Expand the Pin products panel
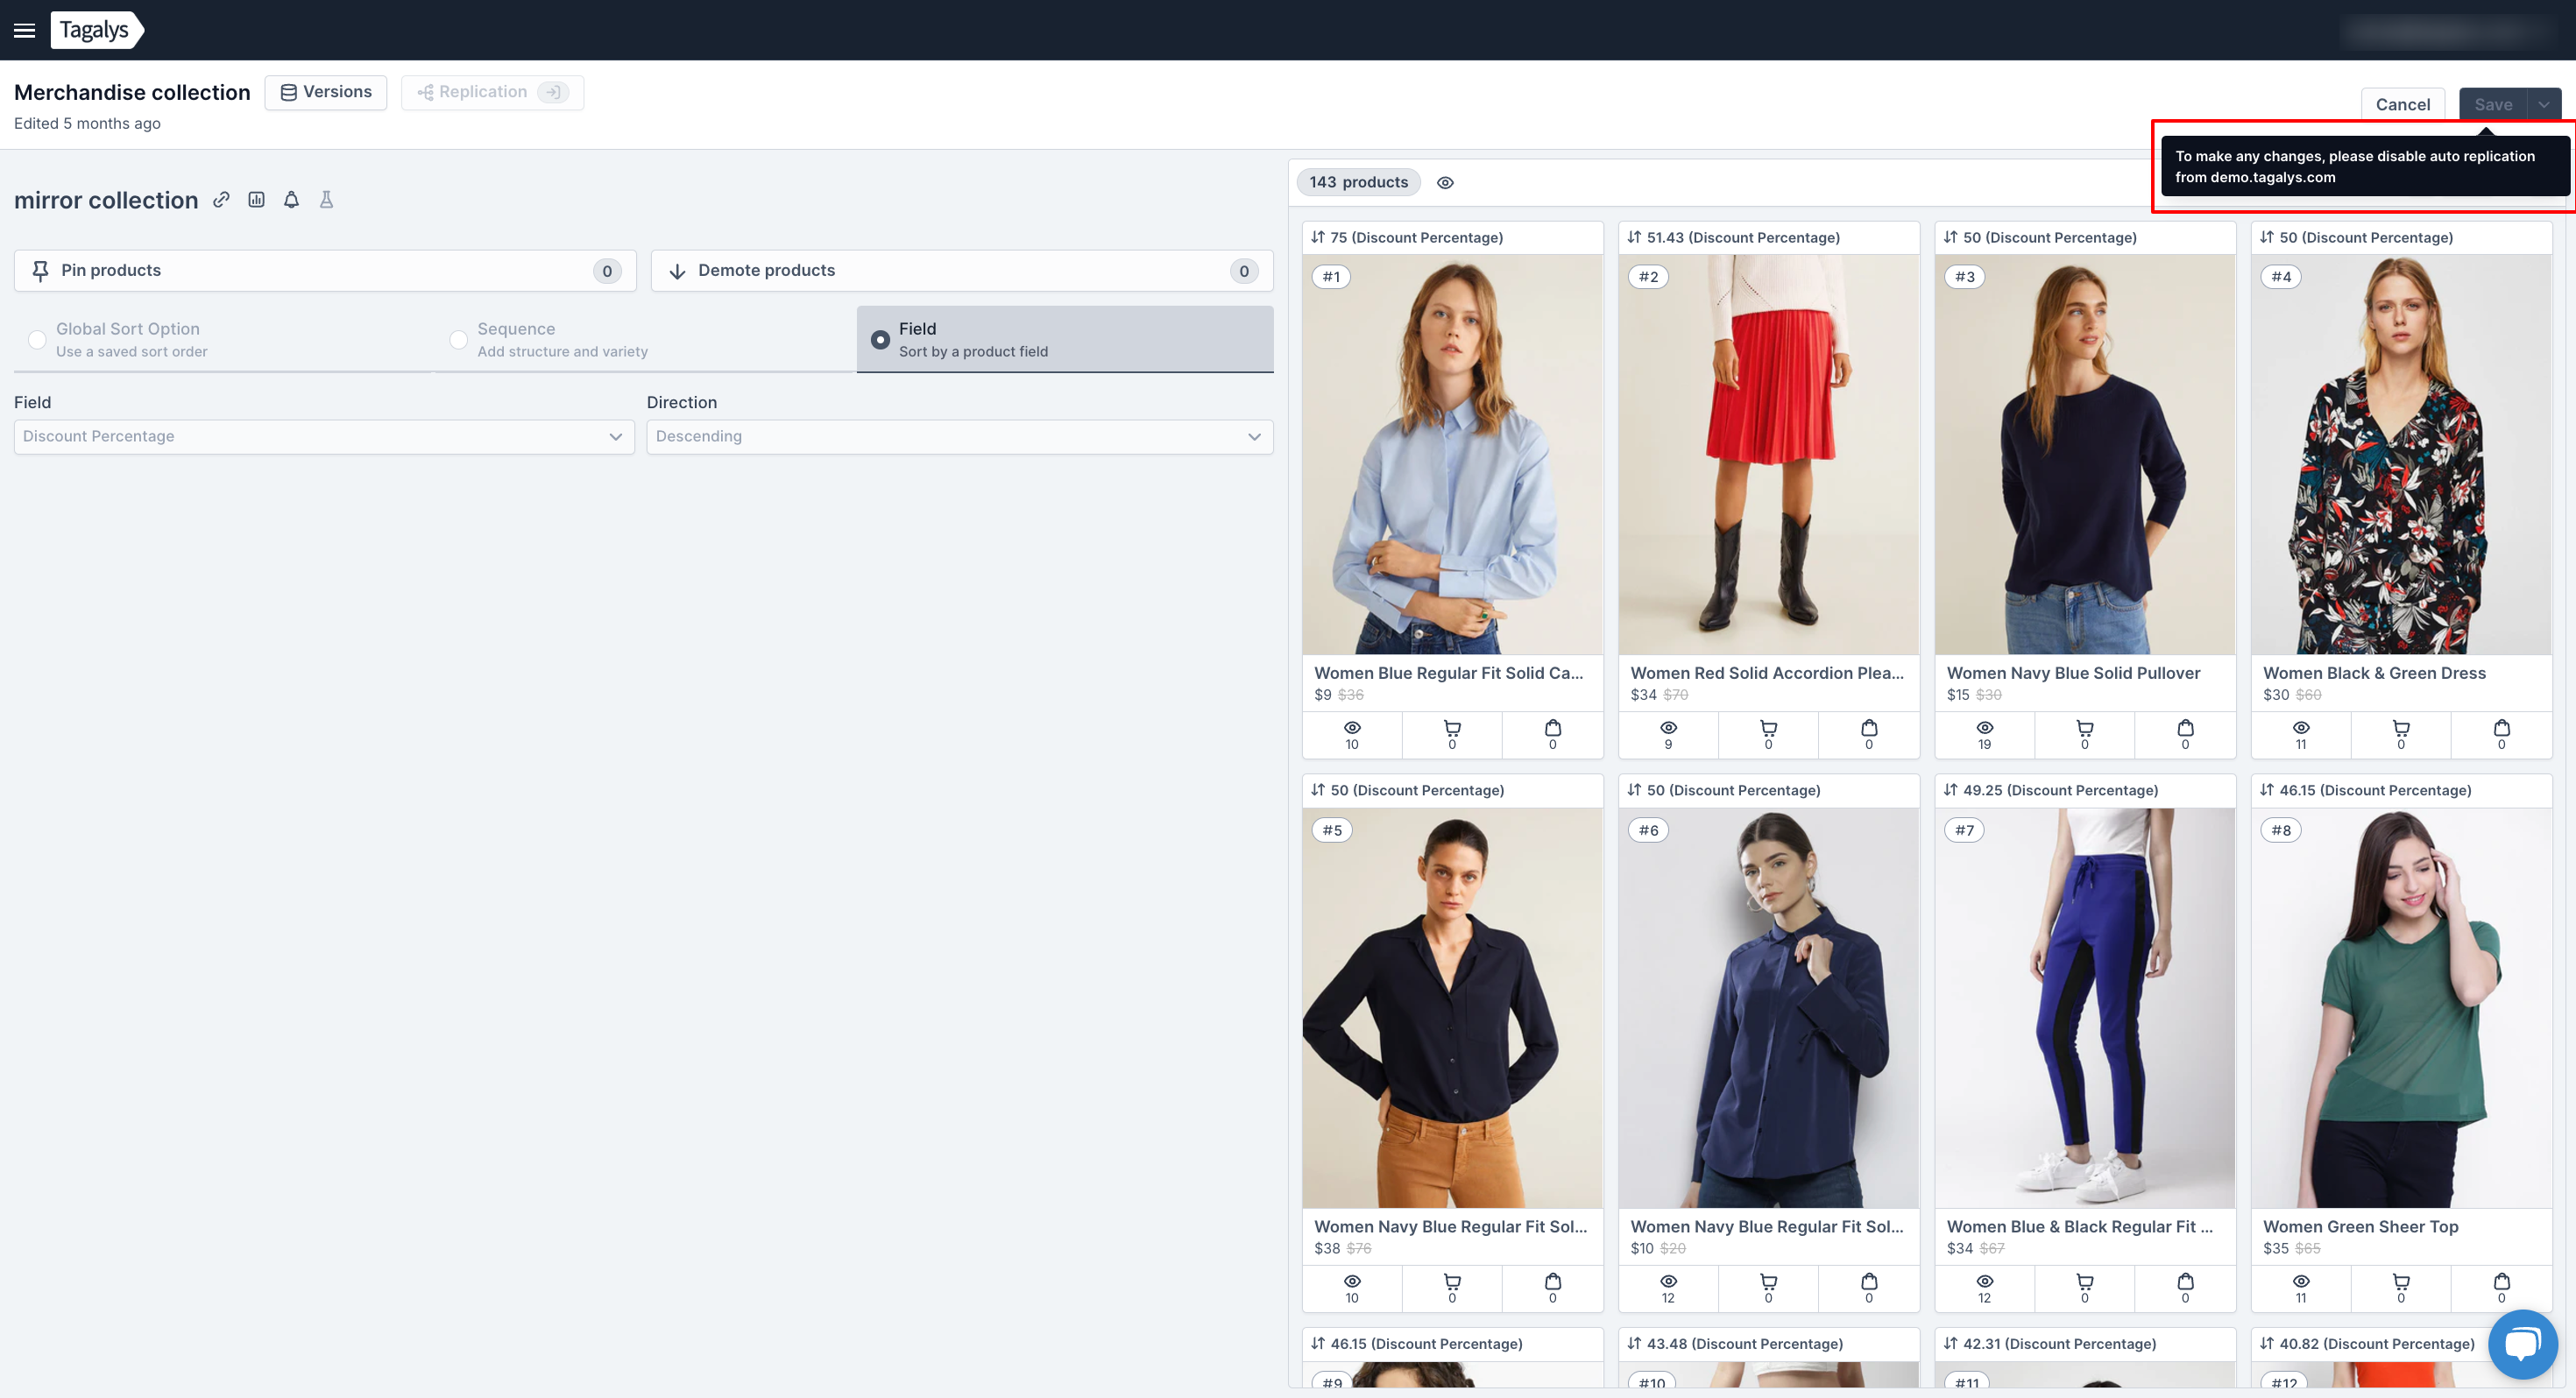 point(325,271)
